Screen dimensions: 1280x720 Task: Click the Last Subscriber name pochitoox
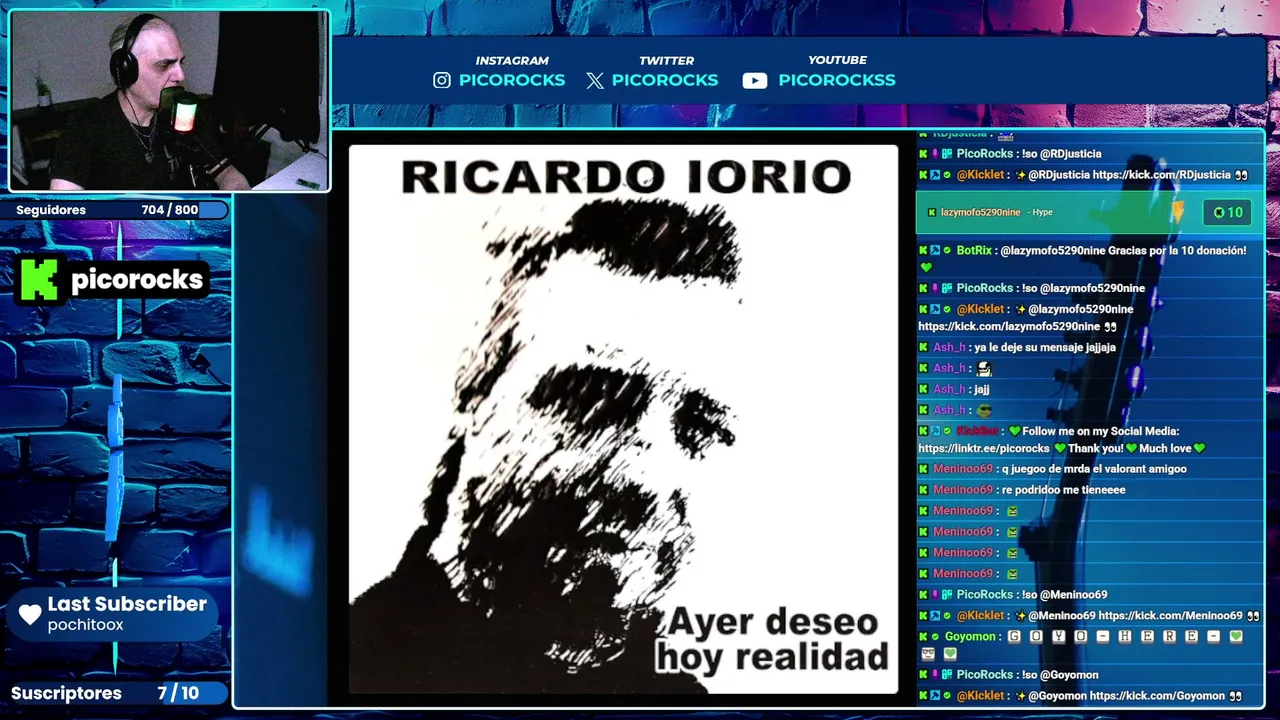[86, 625]
